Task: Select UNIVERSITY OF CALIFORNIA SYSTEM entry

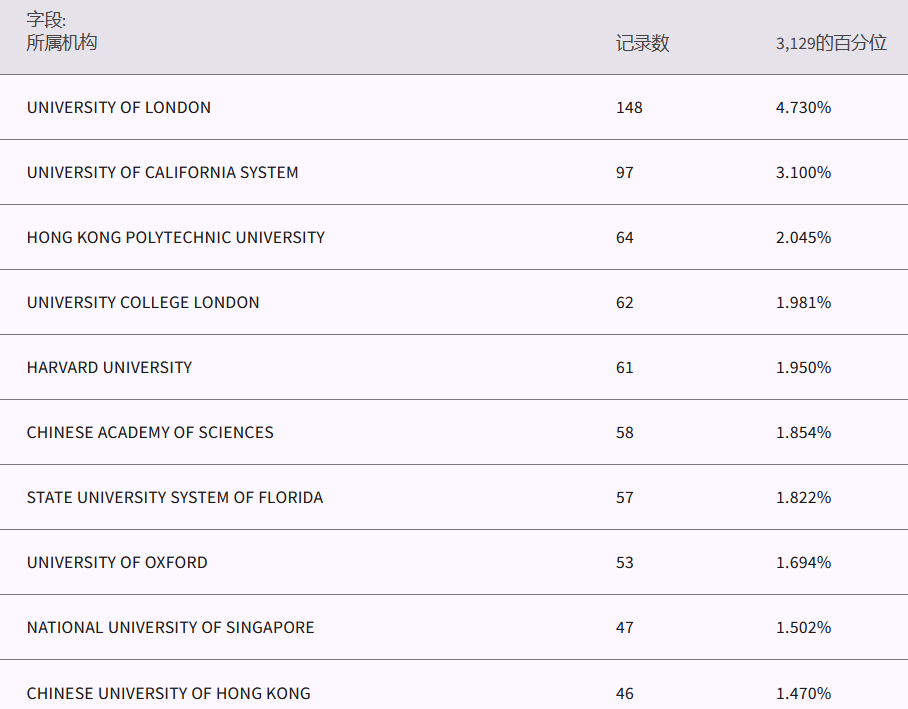Action: tap(162, 173)
